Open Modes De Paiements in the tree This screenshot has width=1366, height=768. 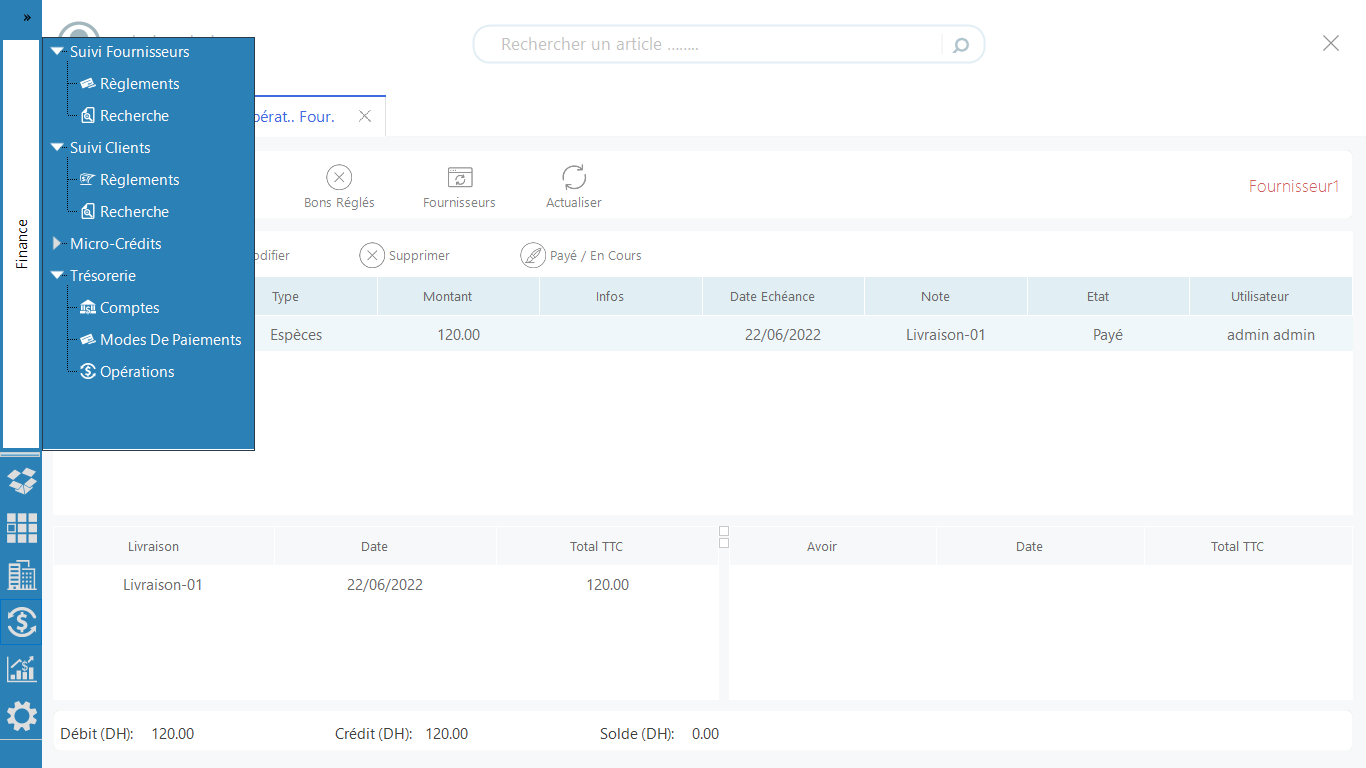pos(170,340)
